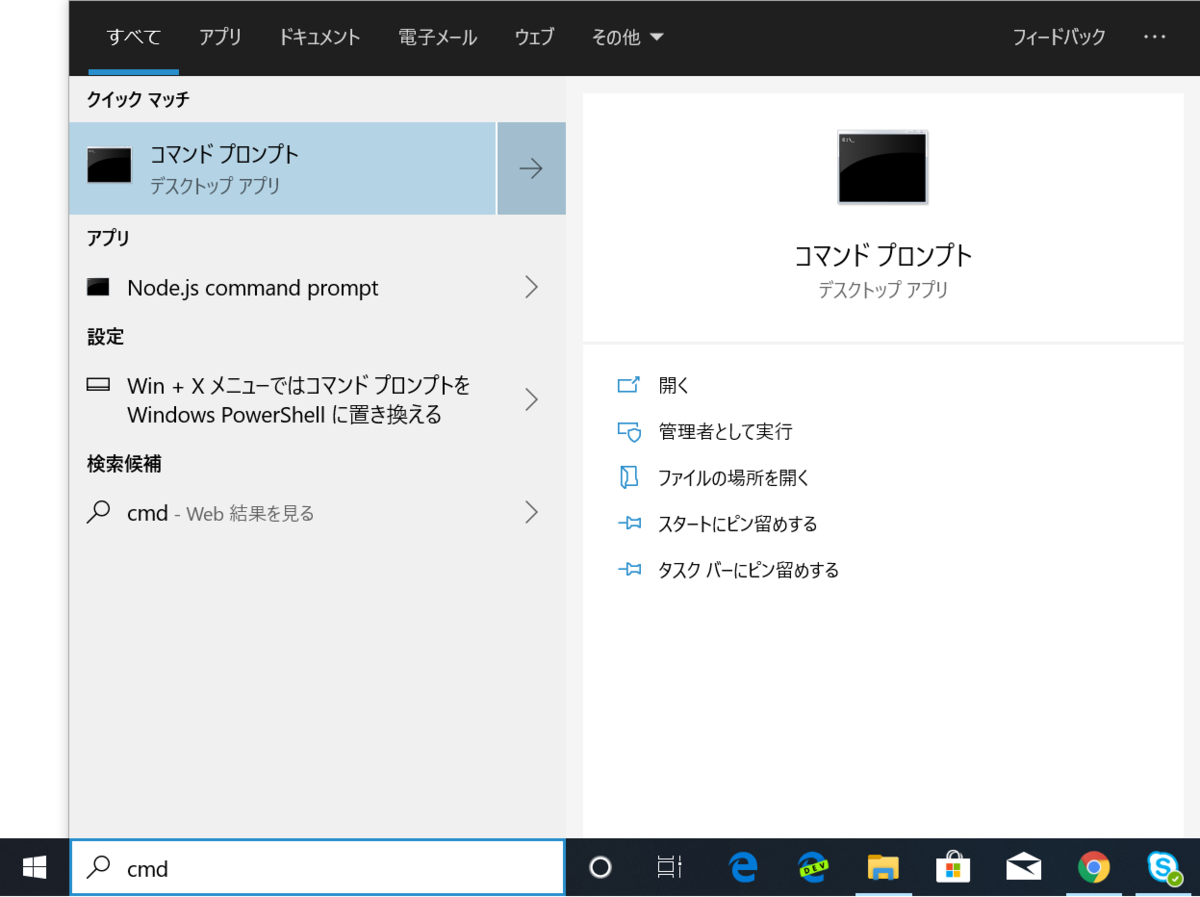Select タスク バーにピン留めする

coord(749,570)
